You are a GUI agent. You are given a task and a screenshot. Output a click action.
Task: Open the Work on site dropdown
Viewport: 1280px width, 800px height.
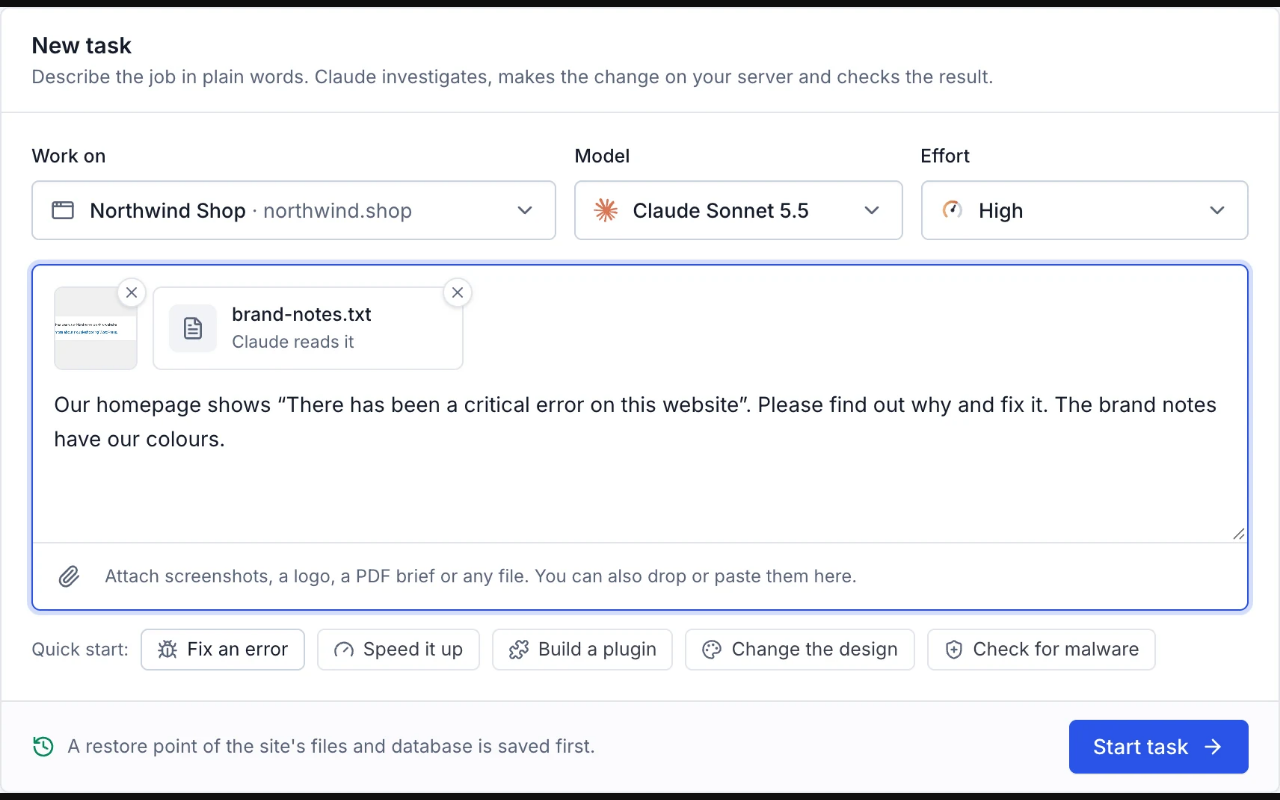point(294,210)
